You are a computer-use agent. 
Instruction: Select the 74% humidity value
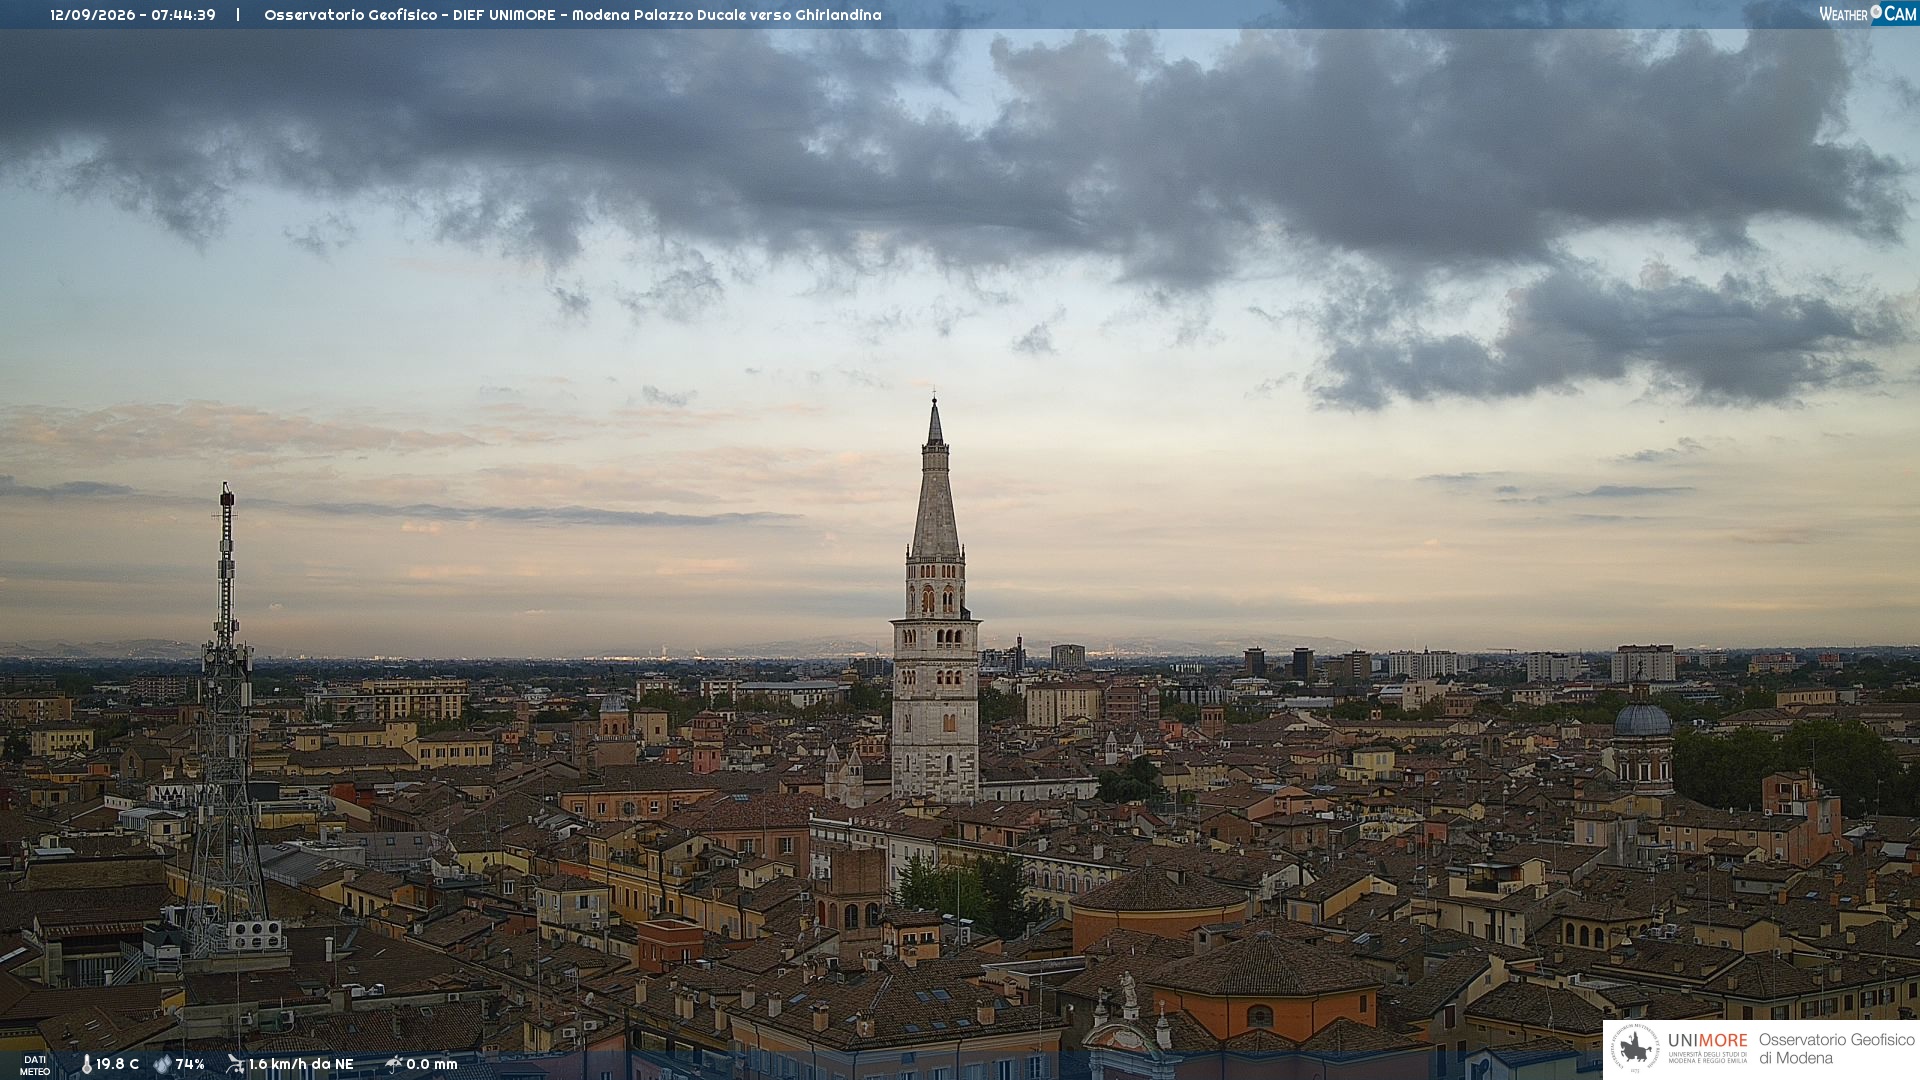(x=190, y=1064)
